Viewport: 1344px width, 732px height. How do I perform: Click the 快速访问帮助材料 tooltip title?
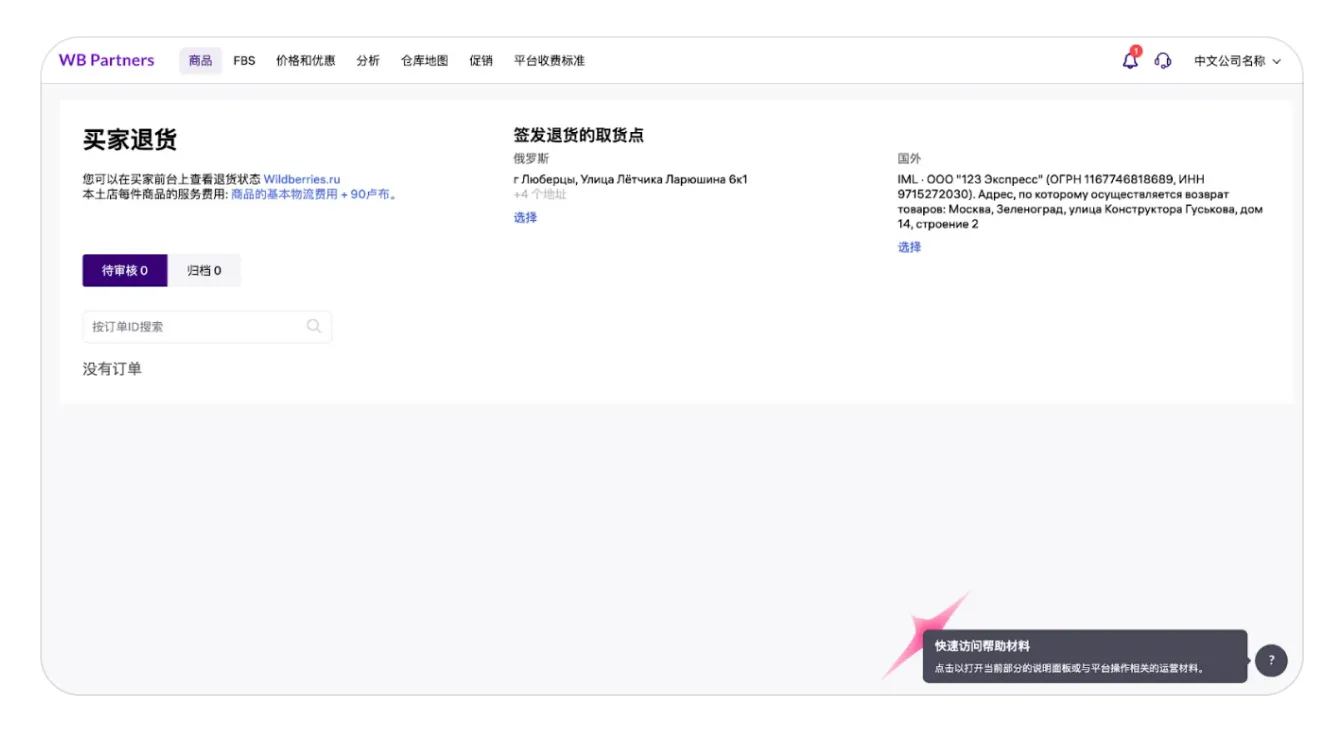tap(982, 646)
